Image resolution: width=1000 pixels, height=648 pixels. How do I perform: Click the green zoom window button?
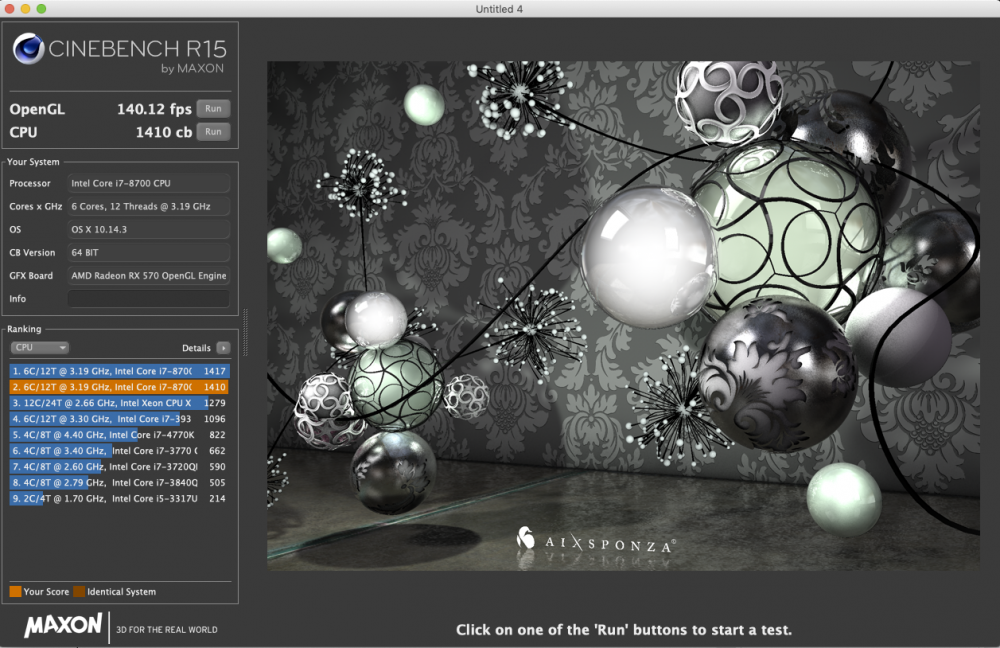(x=41, y=8)
